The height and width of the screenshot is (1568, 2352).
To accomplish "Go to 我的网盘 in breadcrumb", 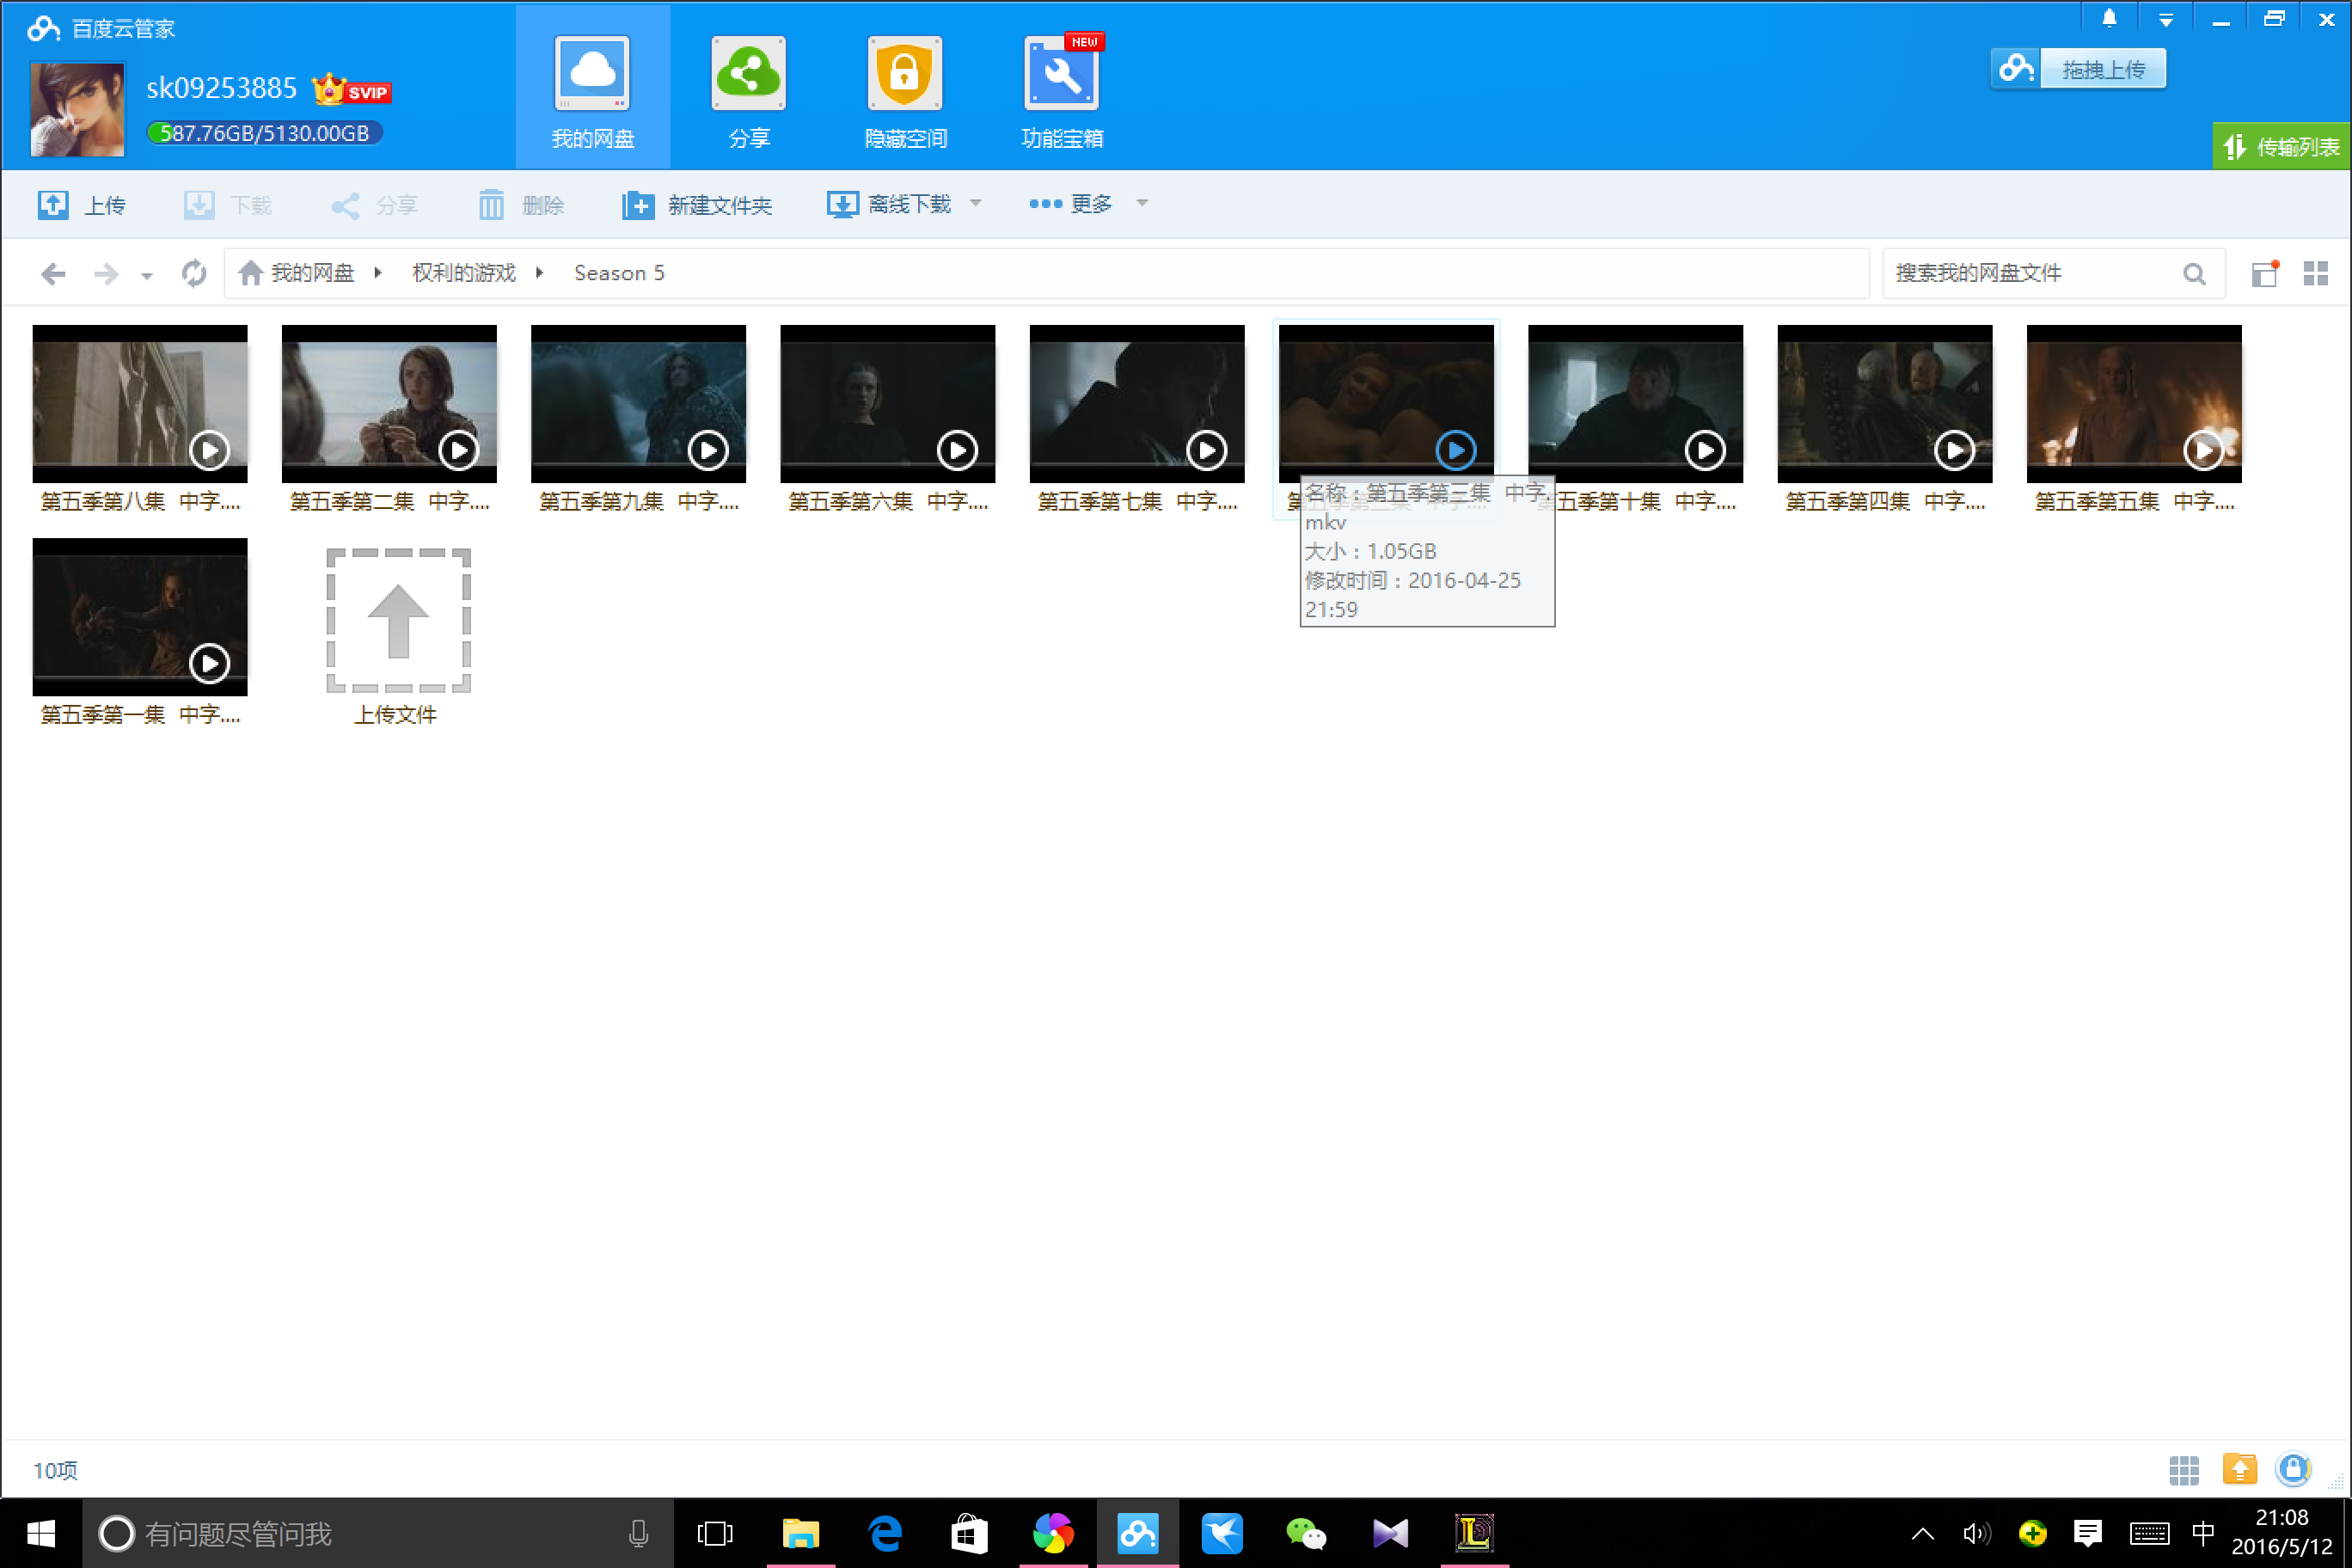I will click(x=312, y=273).
